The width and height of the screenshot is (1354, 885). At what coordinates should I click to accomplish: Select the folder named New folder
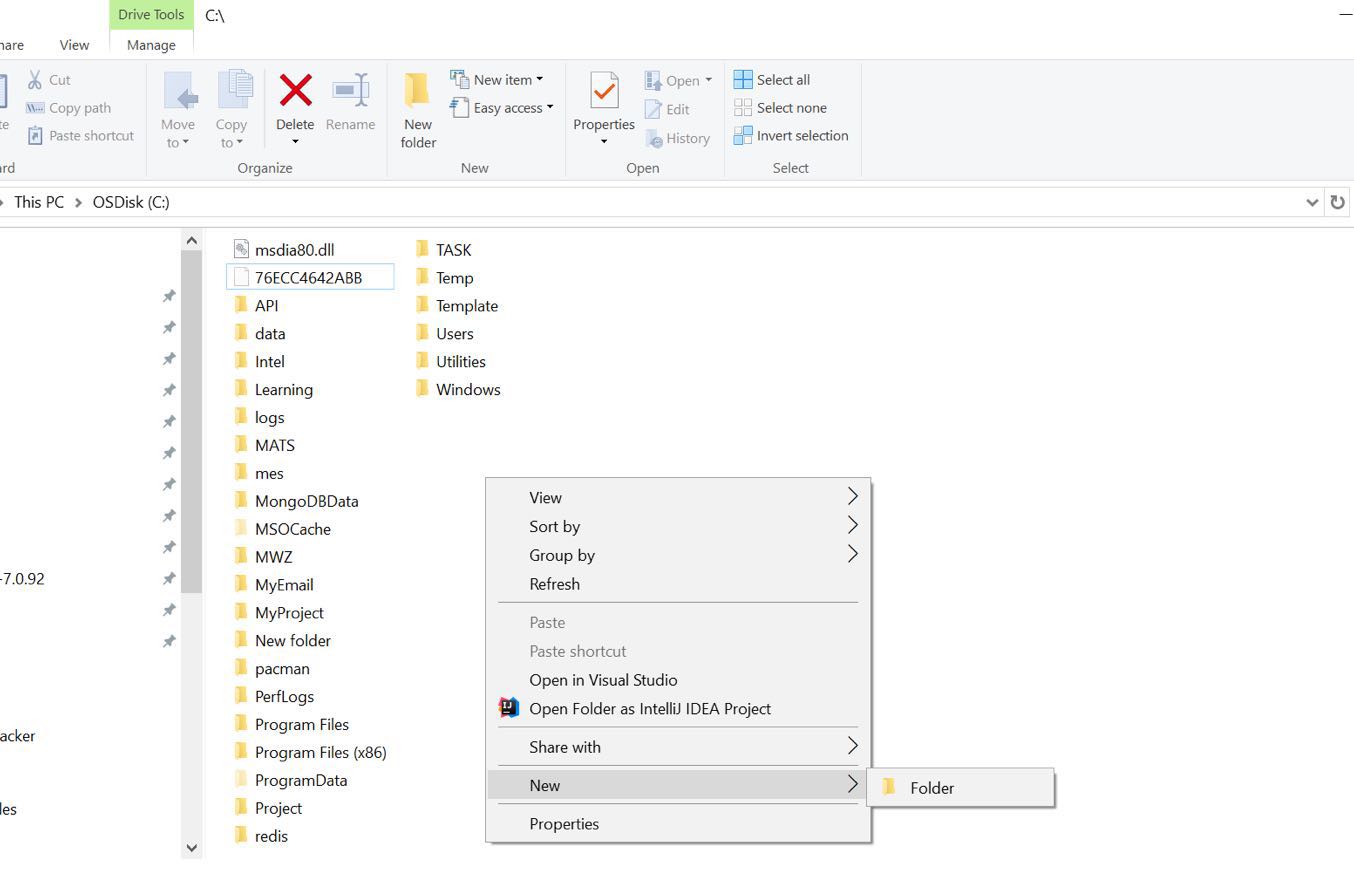click(x=282, y=641)
